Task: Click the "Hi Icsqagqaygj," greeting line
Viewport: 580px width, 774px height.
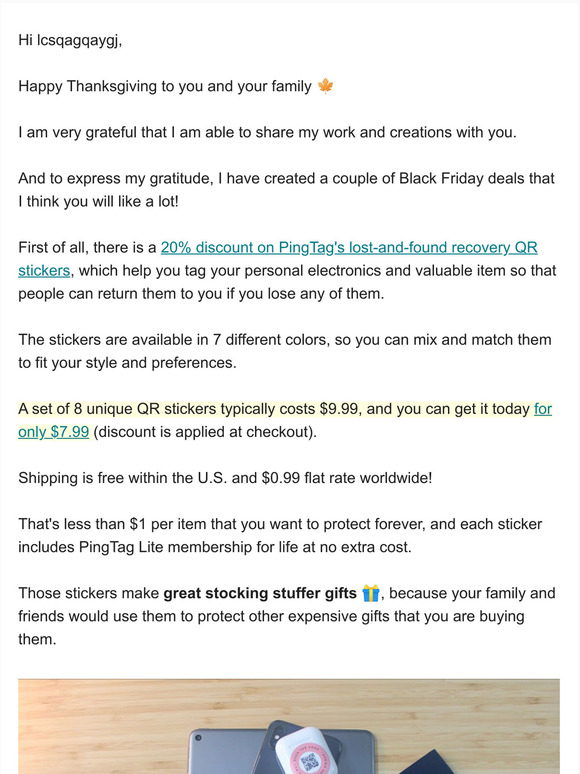Action: (70, 40)
